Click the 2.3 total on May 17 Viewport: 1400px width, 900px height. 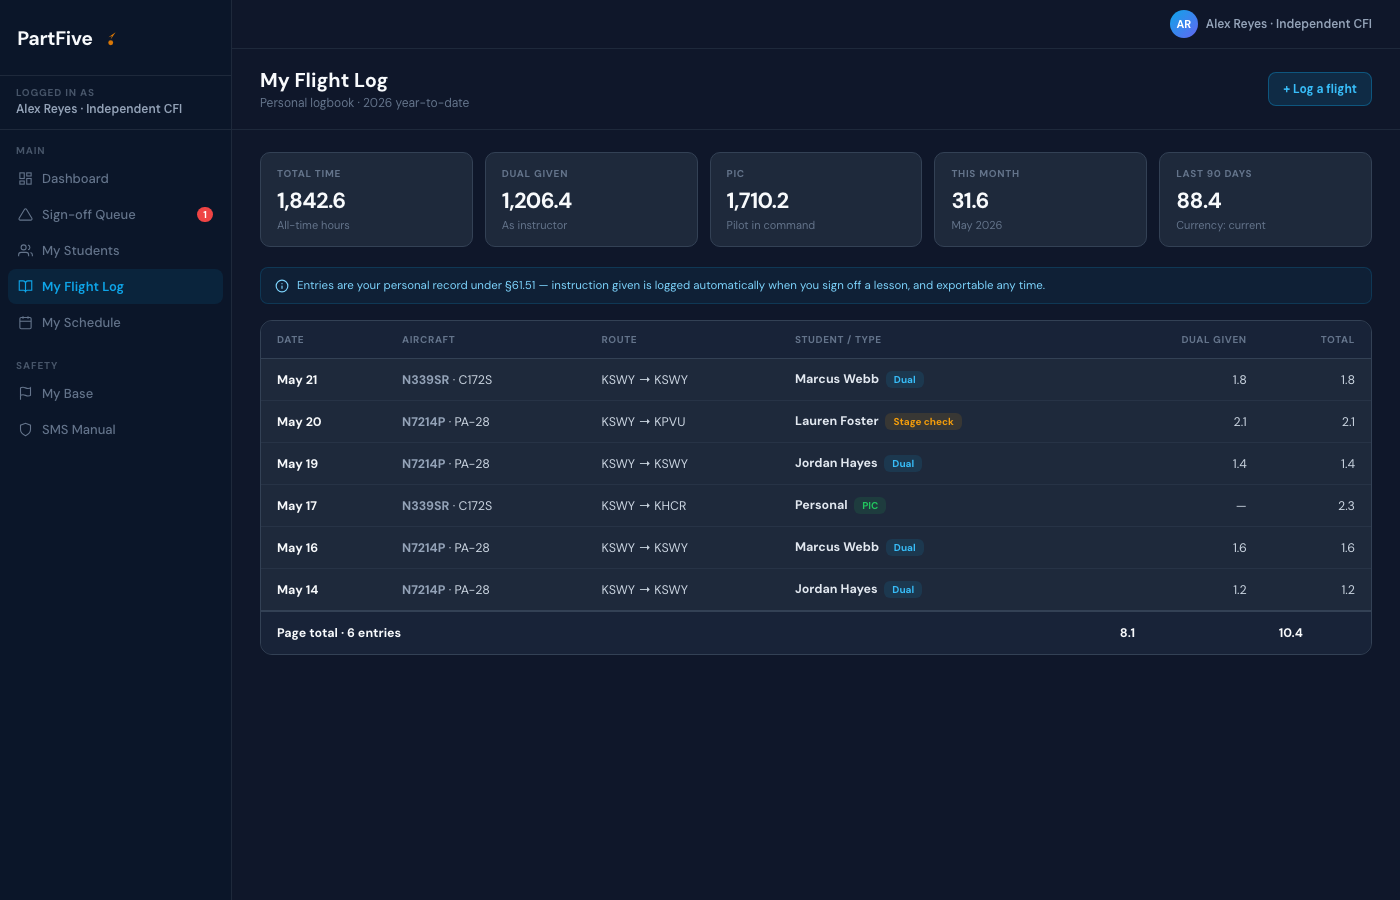coord(1346,506)
